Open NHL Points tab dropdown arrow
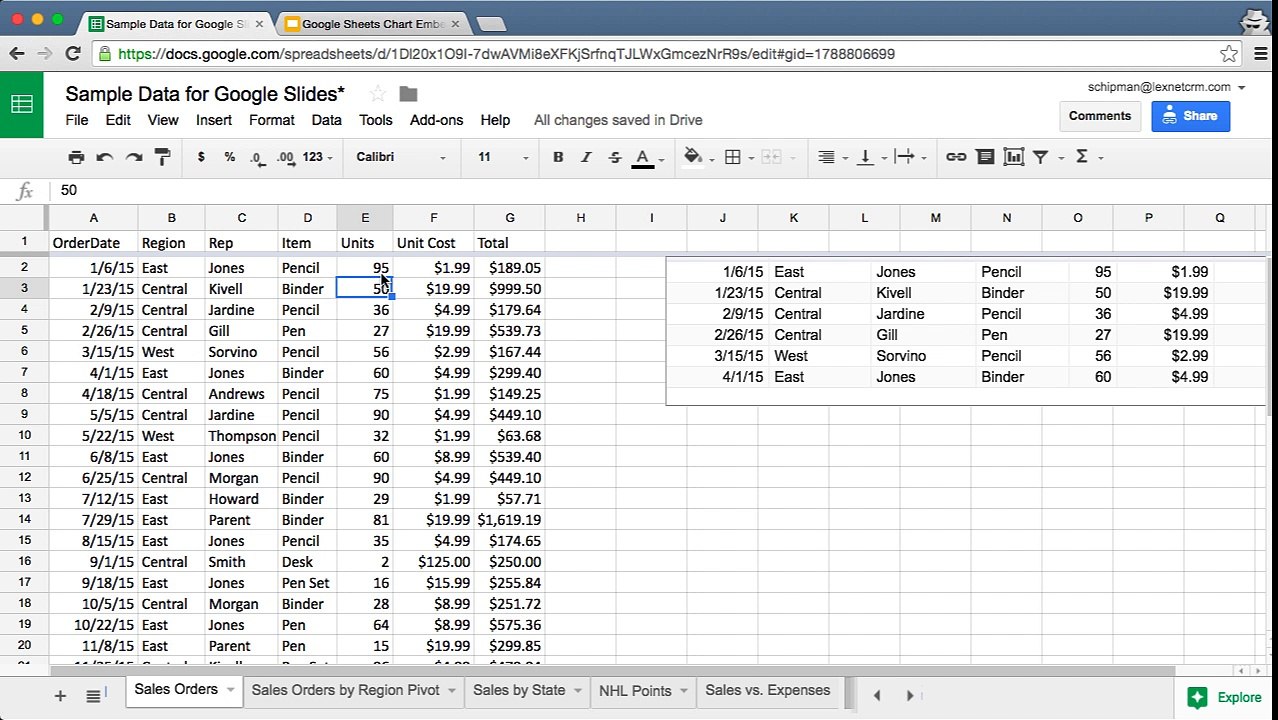Viewport: 1278px width, 720px height. click(x=684, y=691)
